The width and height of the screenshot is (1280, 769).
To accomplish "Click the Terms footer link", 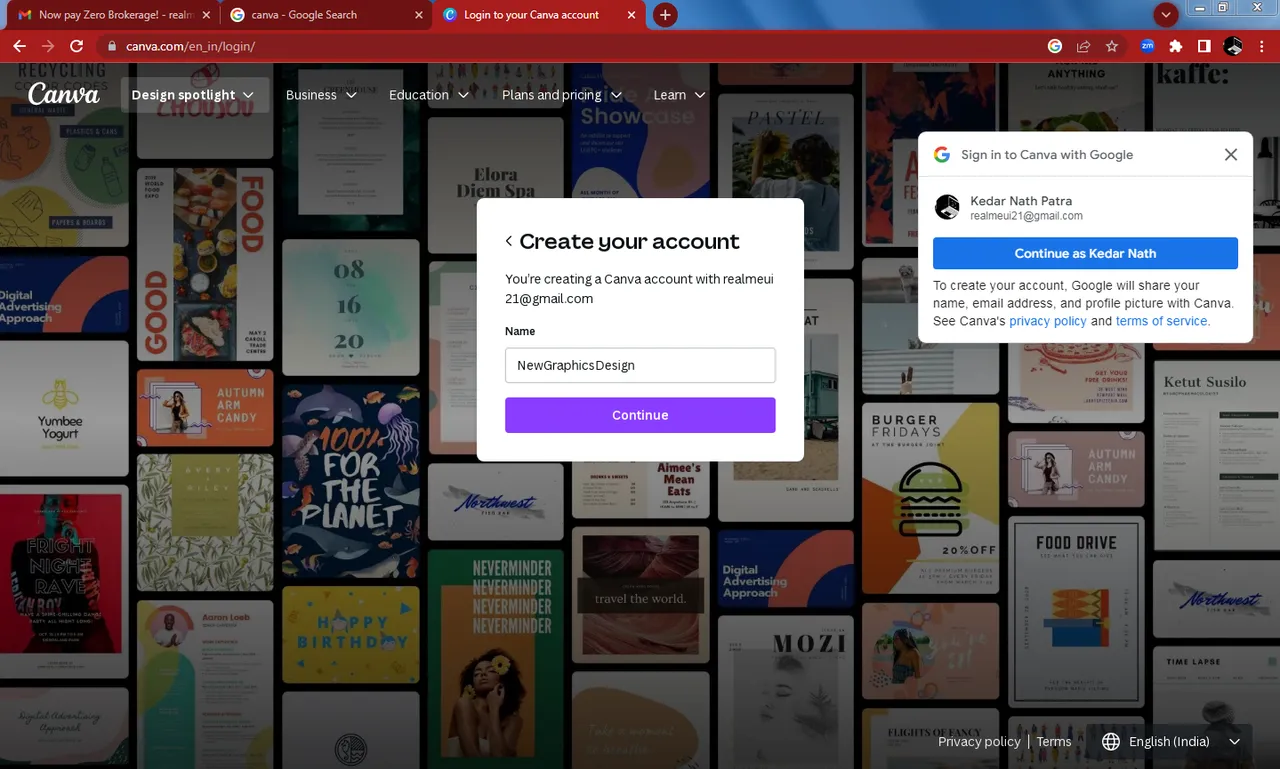I will click(x=1054, y=742).
